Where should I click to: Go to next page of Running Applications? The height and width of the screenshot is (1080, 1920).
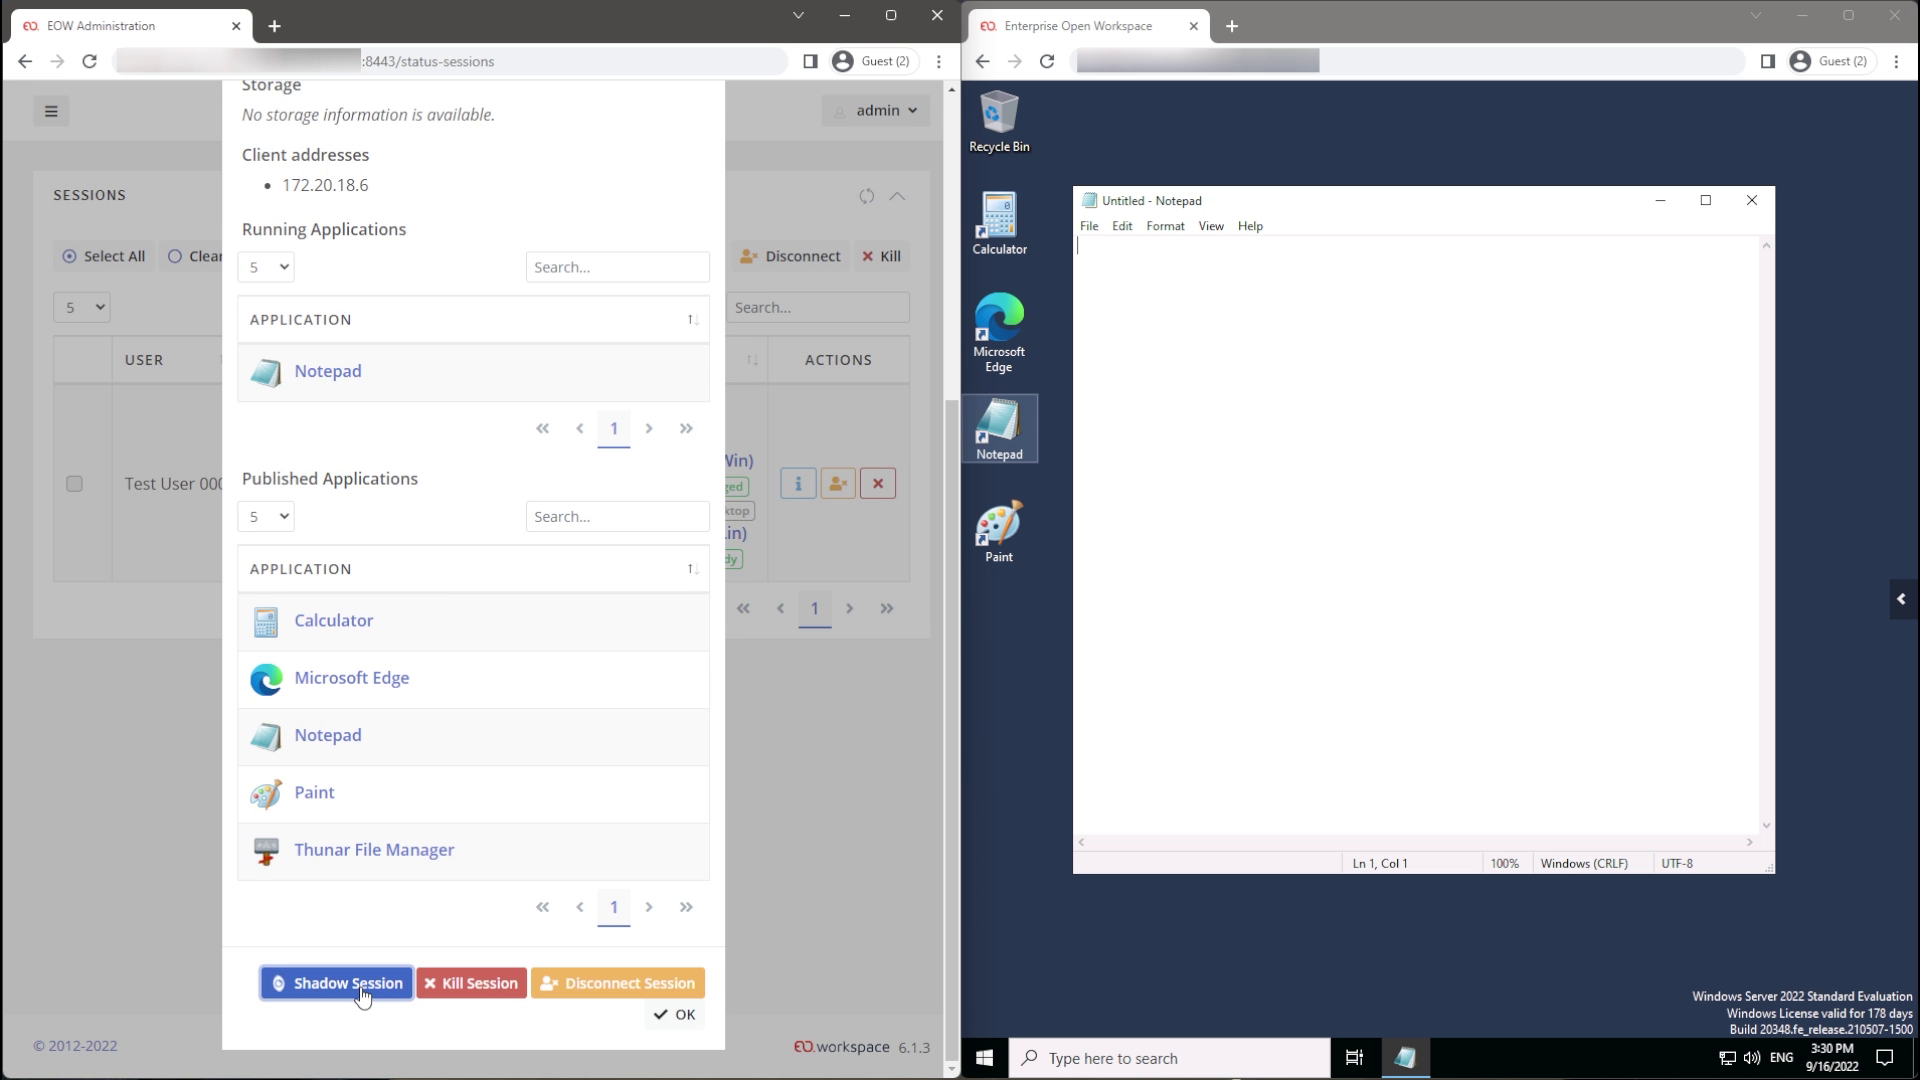pyautogui.click(x=649, y=429)
